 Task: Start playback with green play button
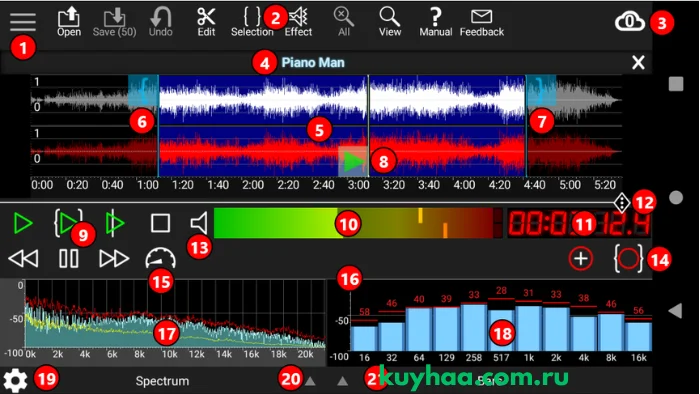[23, 223]
